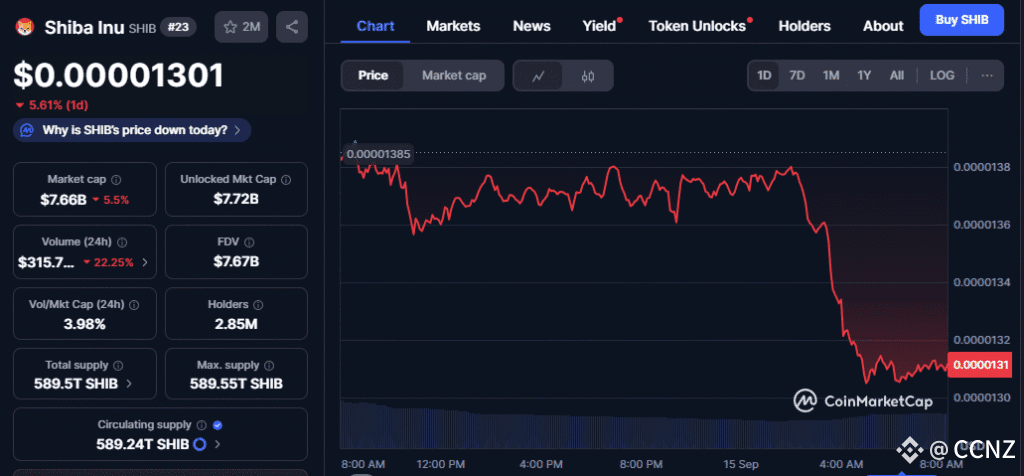1024x476 pixels.
Task: Show info tooltip for Vol/Mkt Cap (24h)
Action: (134, 305)
